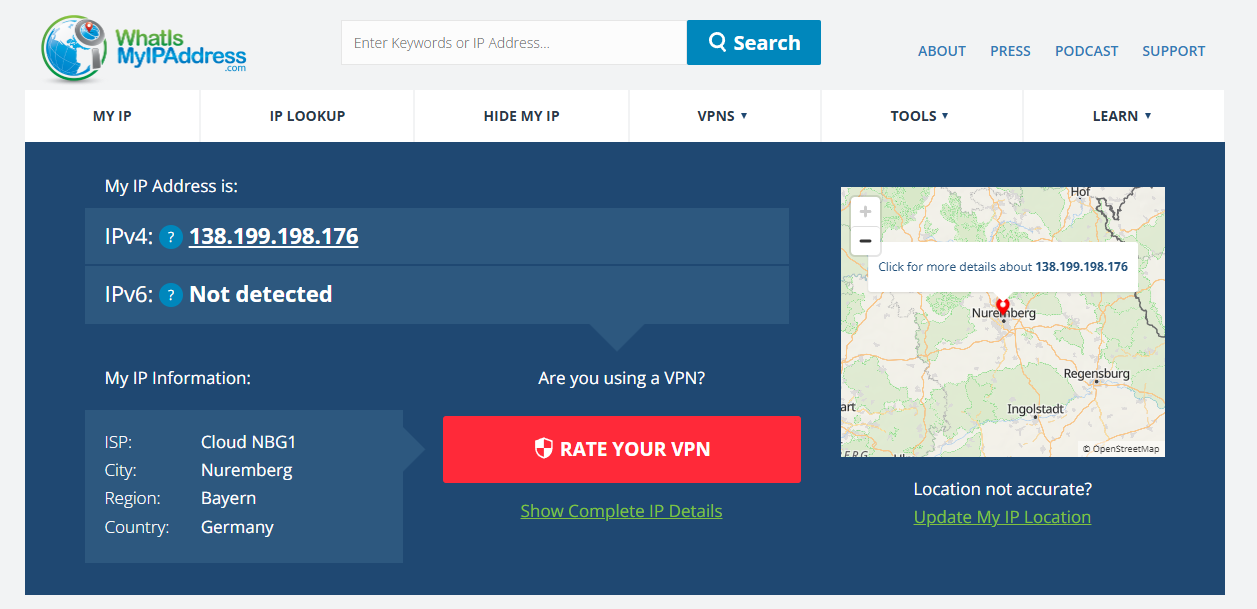Click the magnifier icon in Search button
Viewport: 1257px width, 609px height.
pos(717,42)
